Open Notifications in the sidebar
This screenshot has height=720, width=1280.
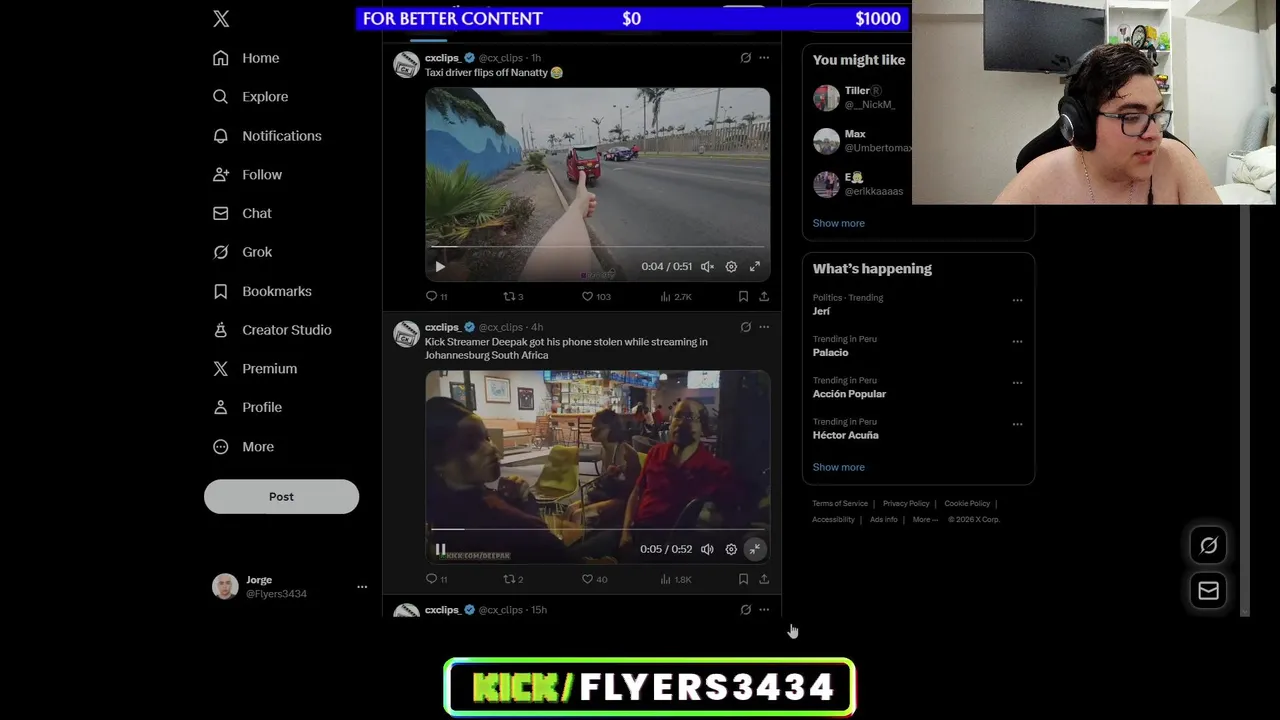[267, 136]
